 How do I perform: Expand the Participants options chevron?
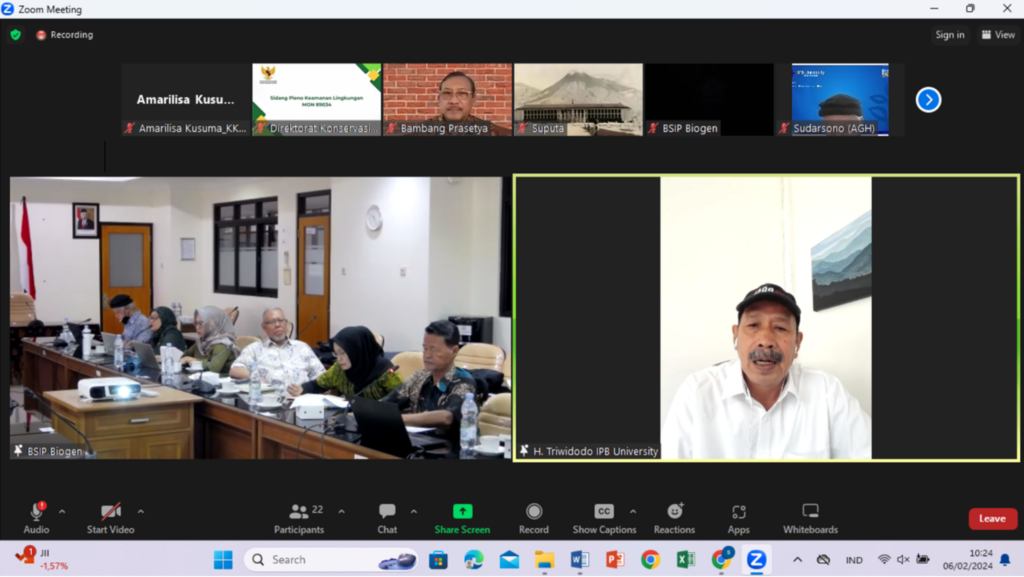pos(341,512)
